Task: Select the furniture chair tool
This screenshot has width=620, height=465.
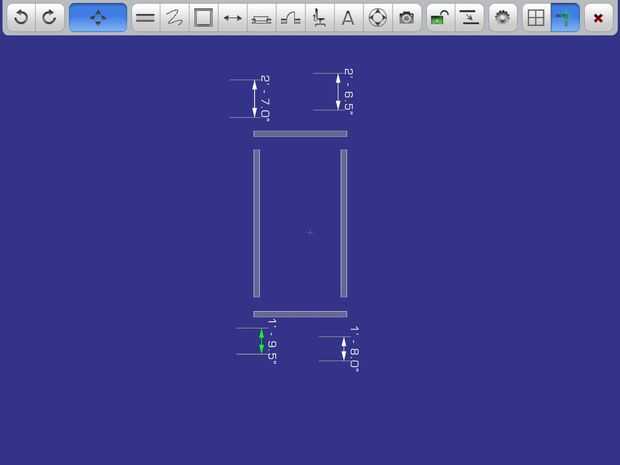Action: click(x=319, y=17)
